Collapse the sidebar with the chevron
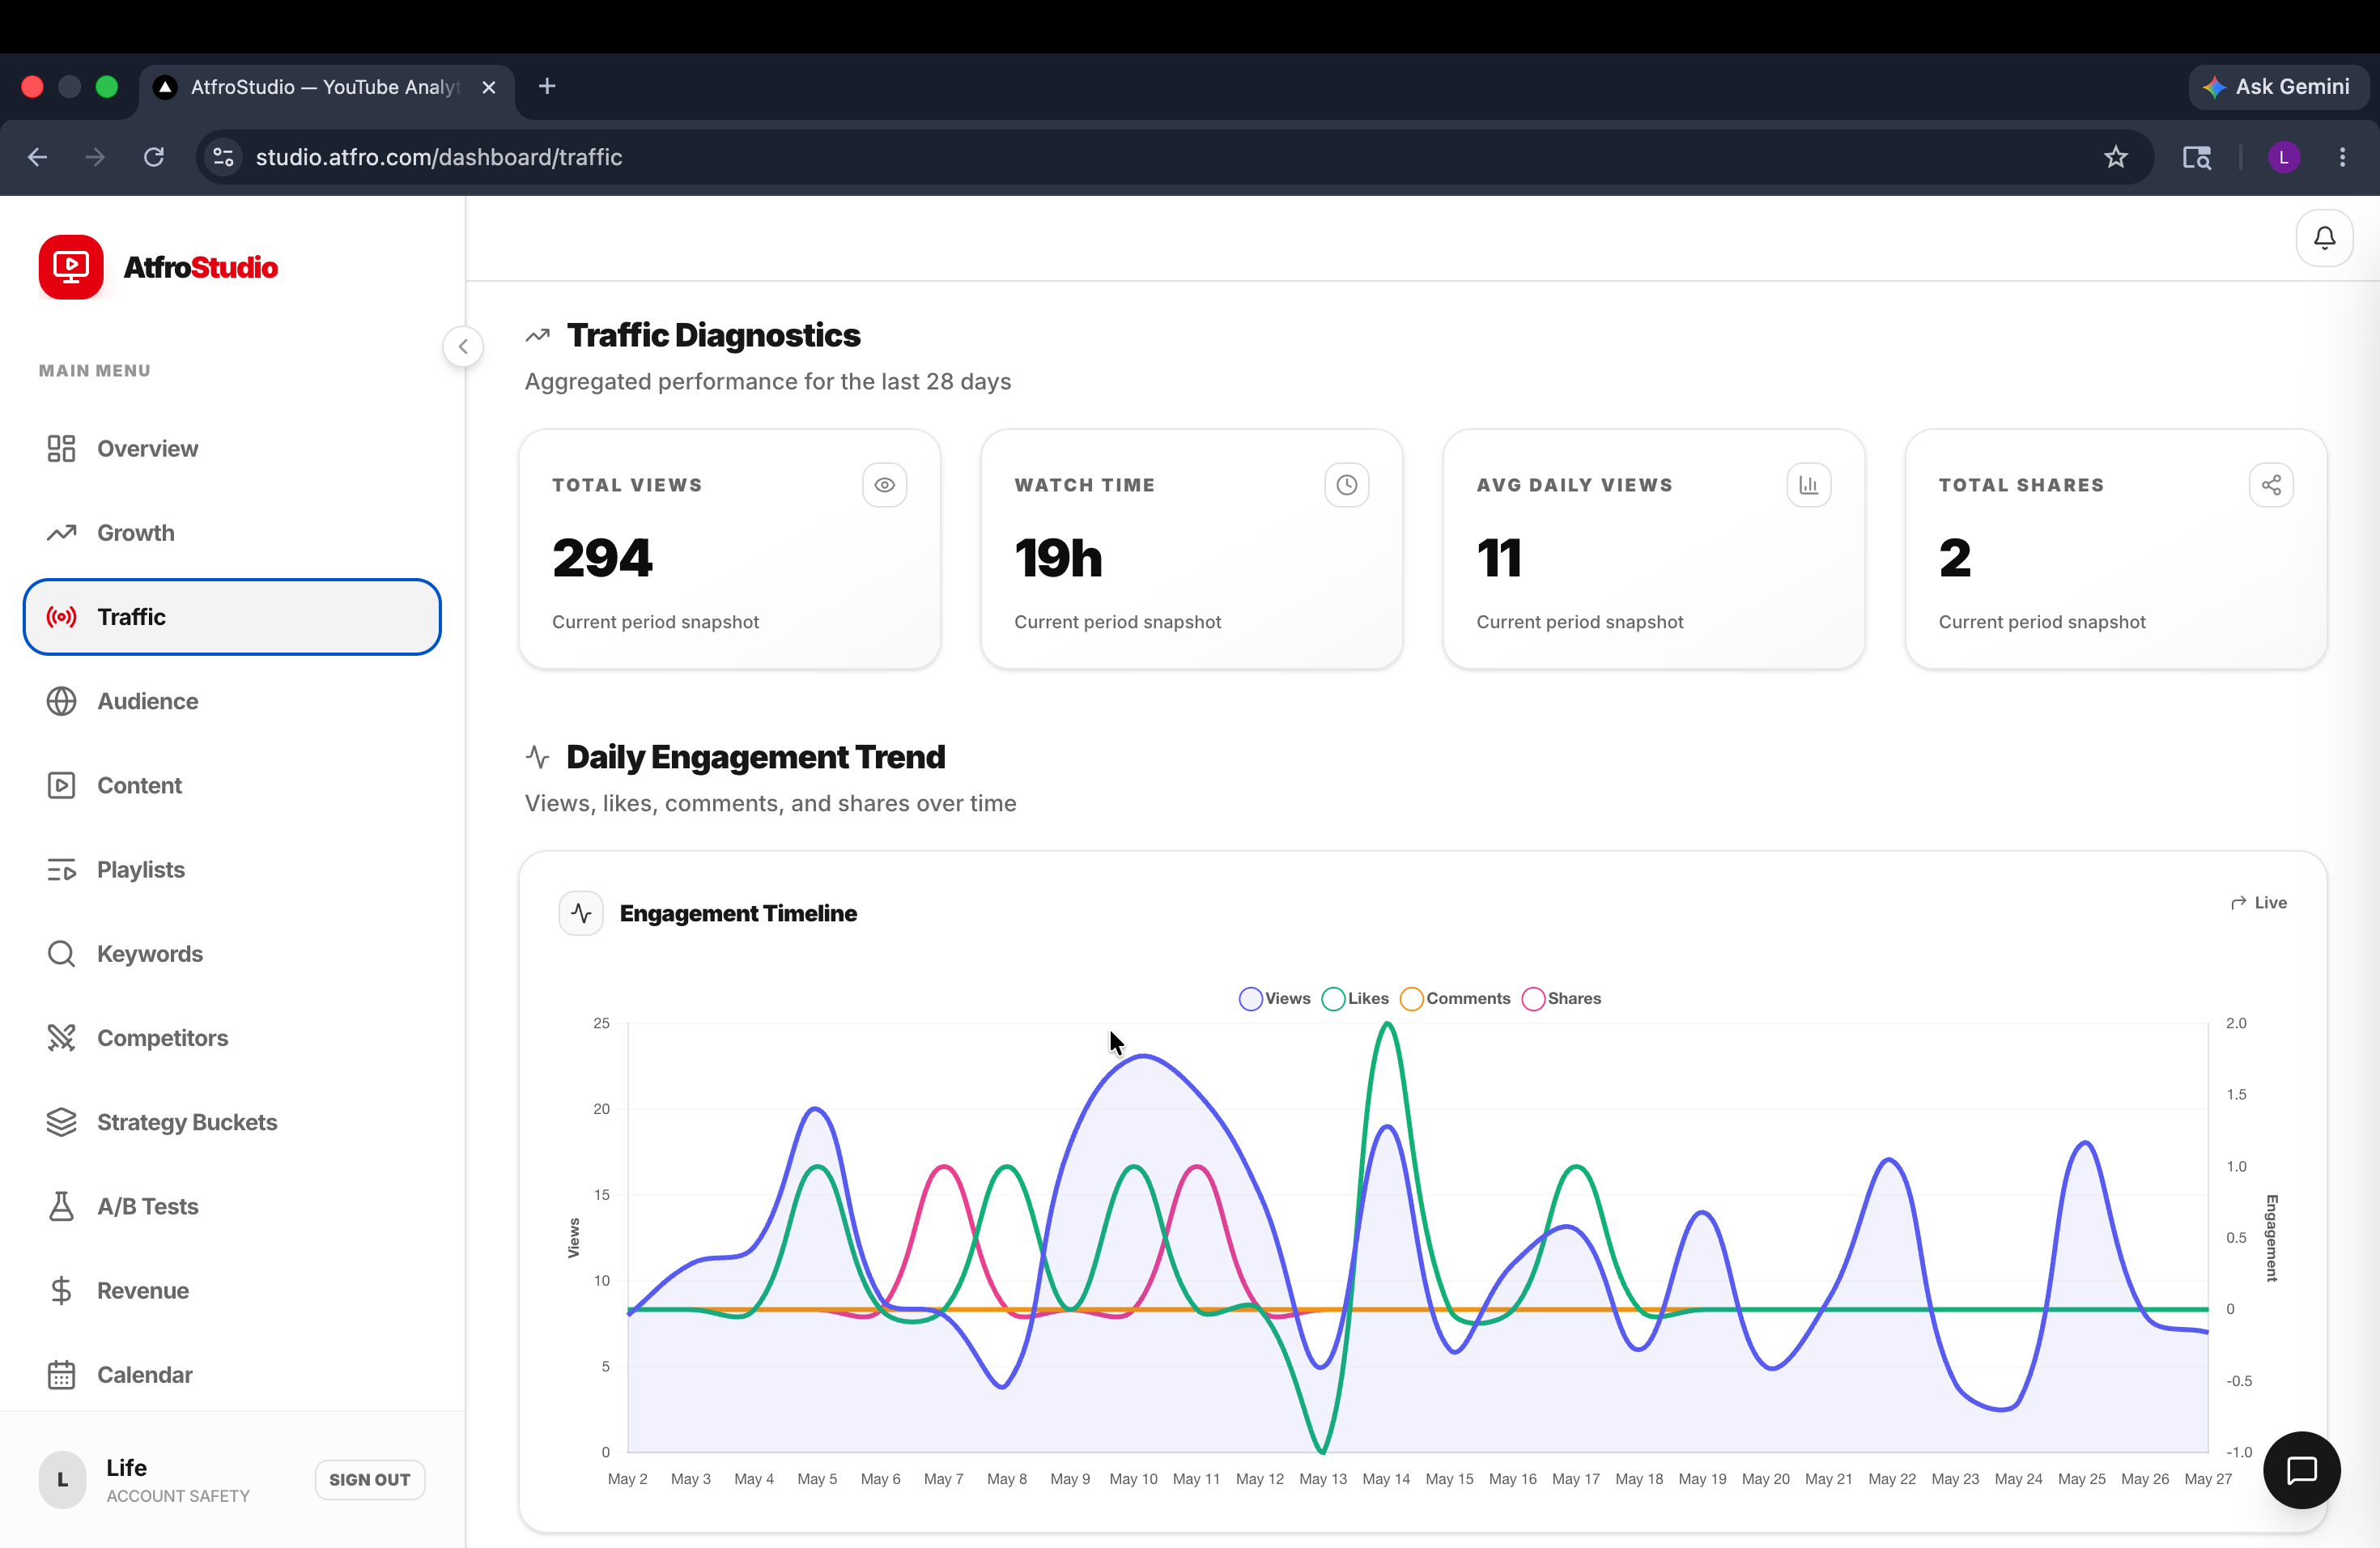Image resolution: width=2380 pixels, height=1548 pixels. 463,347
